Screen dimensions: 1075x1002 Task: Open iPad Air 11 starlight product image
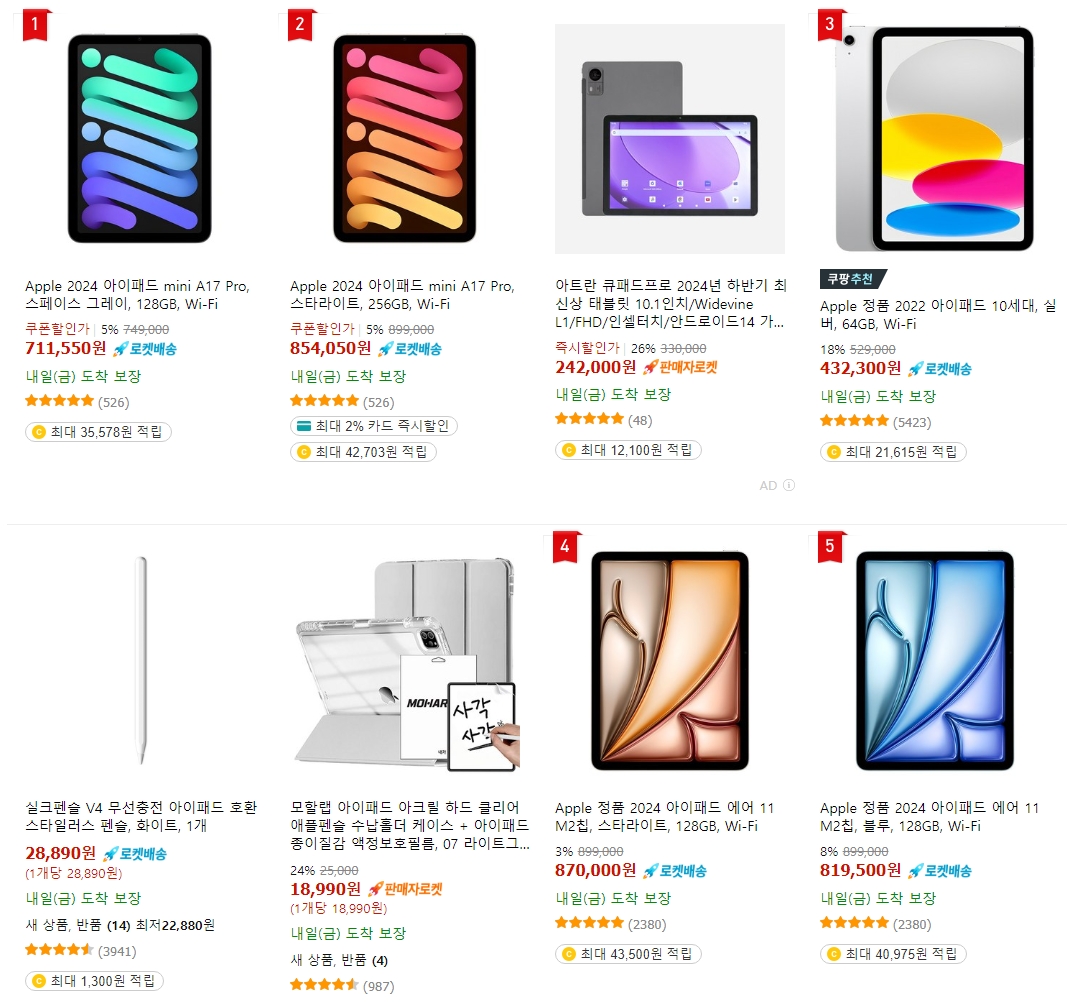coord(670,661)
